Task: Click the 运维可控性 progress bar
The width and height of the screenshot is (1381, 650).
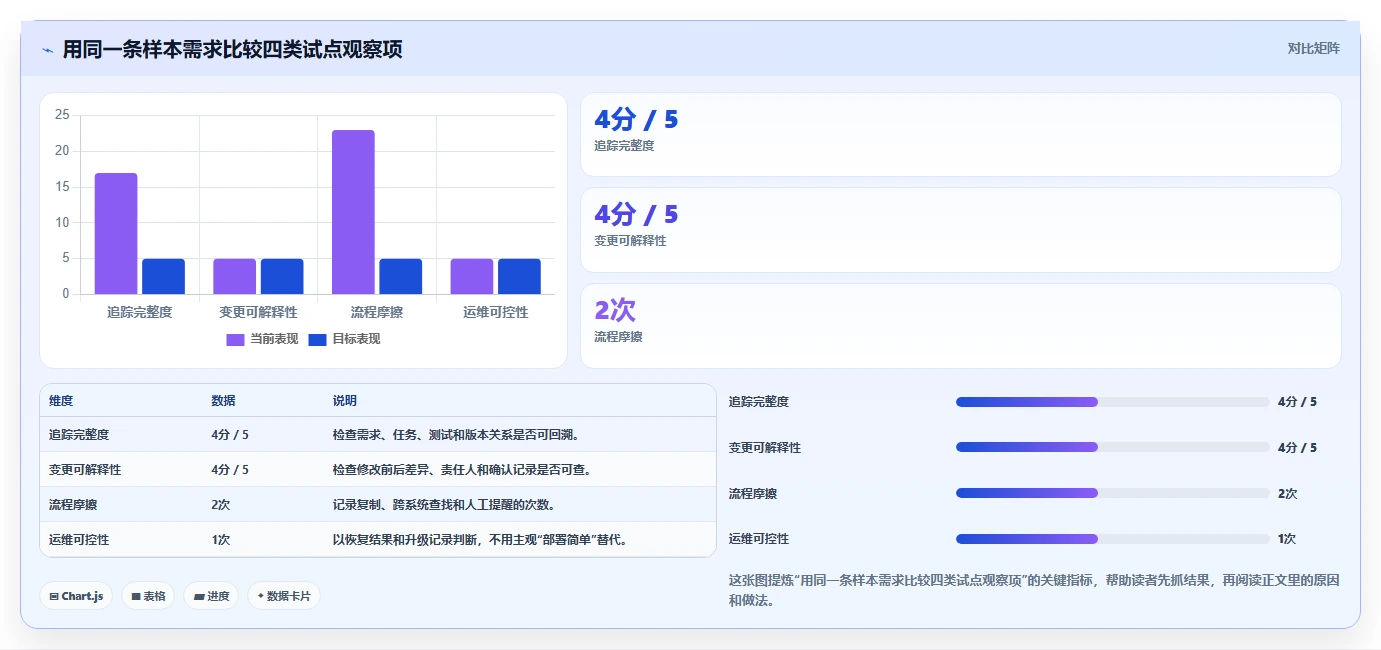Action: click(x=1112, y=539)
